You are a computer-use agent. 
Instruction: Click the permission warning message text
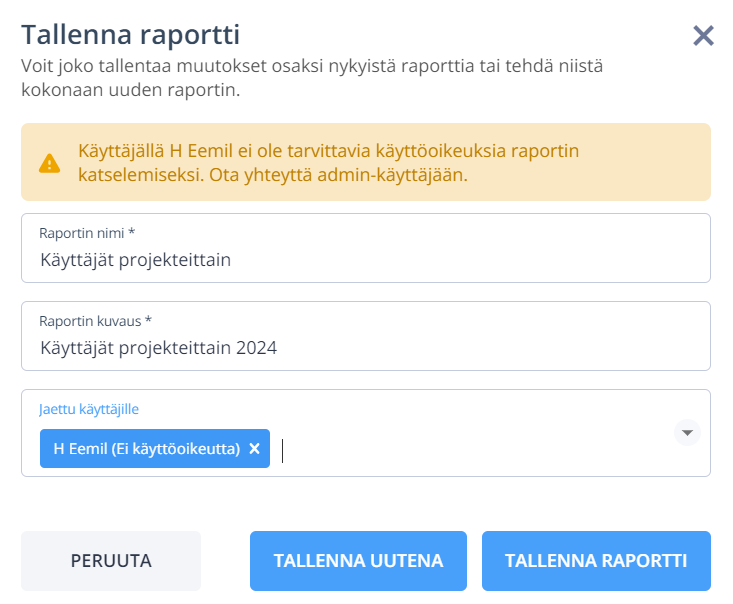tap(328, 163)
